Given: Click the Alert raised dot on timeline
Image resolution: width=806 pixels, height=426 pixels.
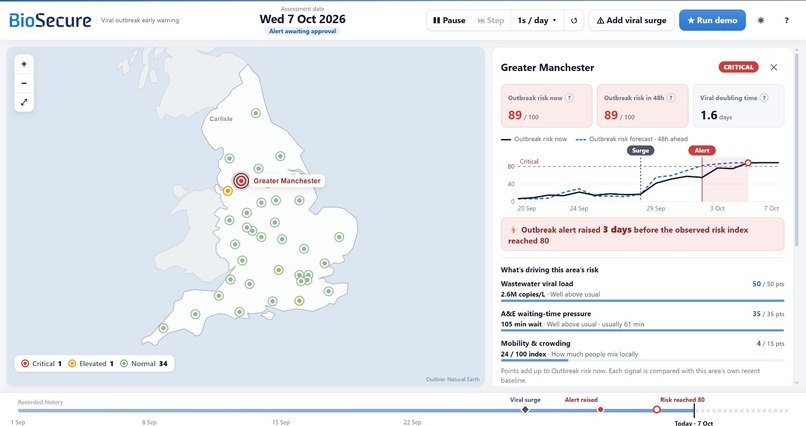Looking at the screenshot, I should pyautogui.click(x=600, y=410).
